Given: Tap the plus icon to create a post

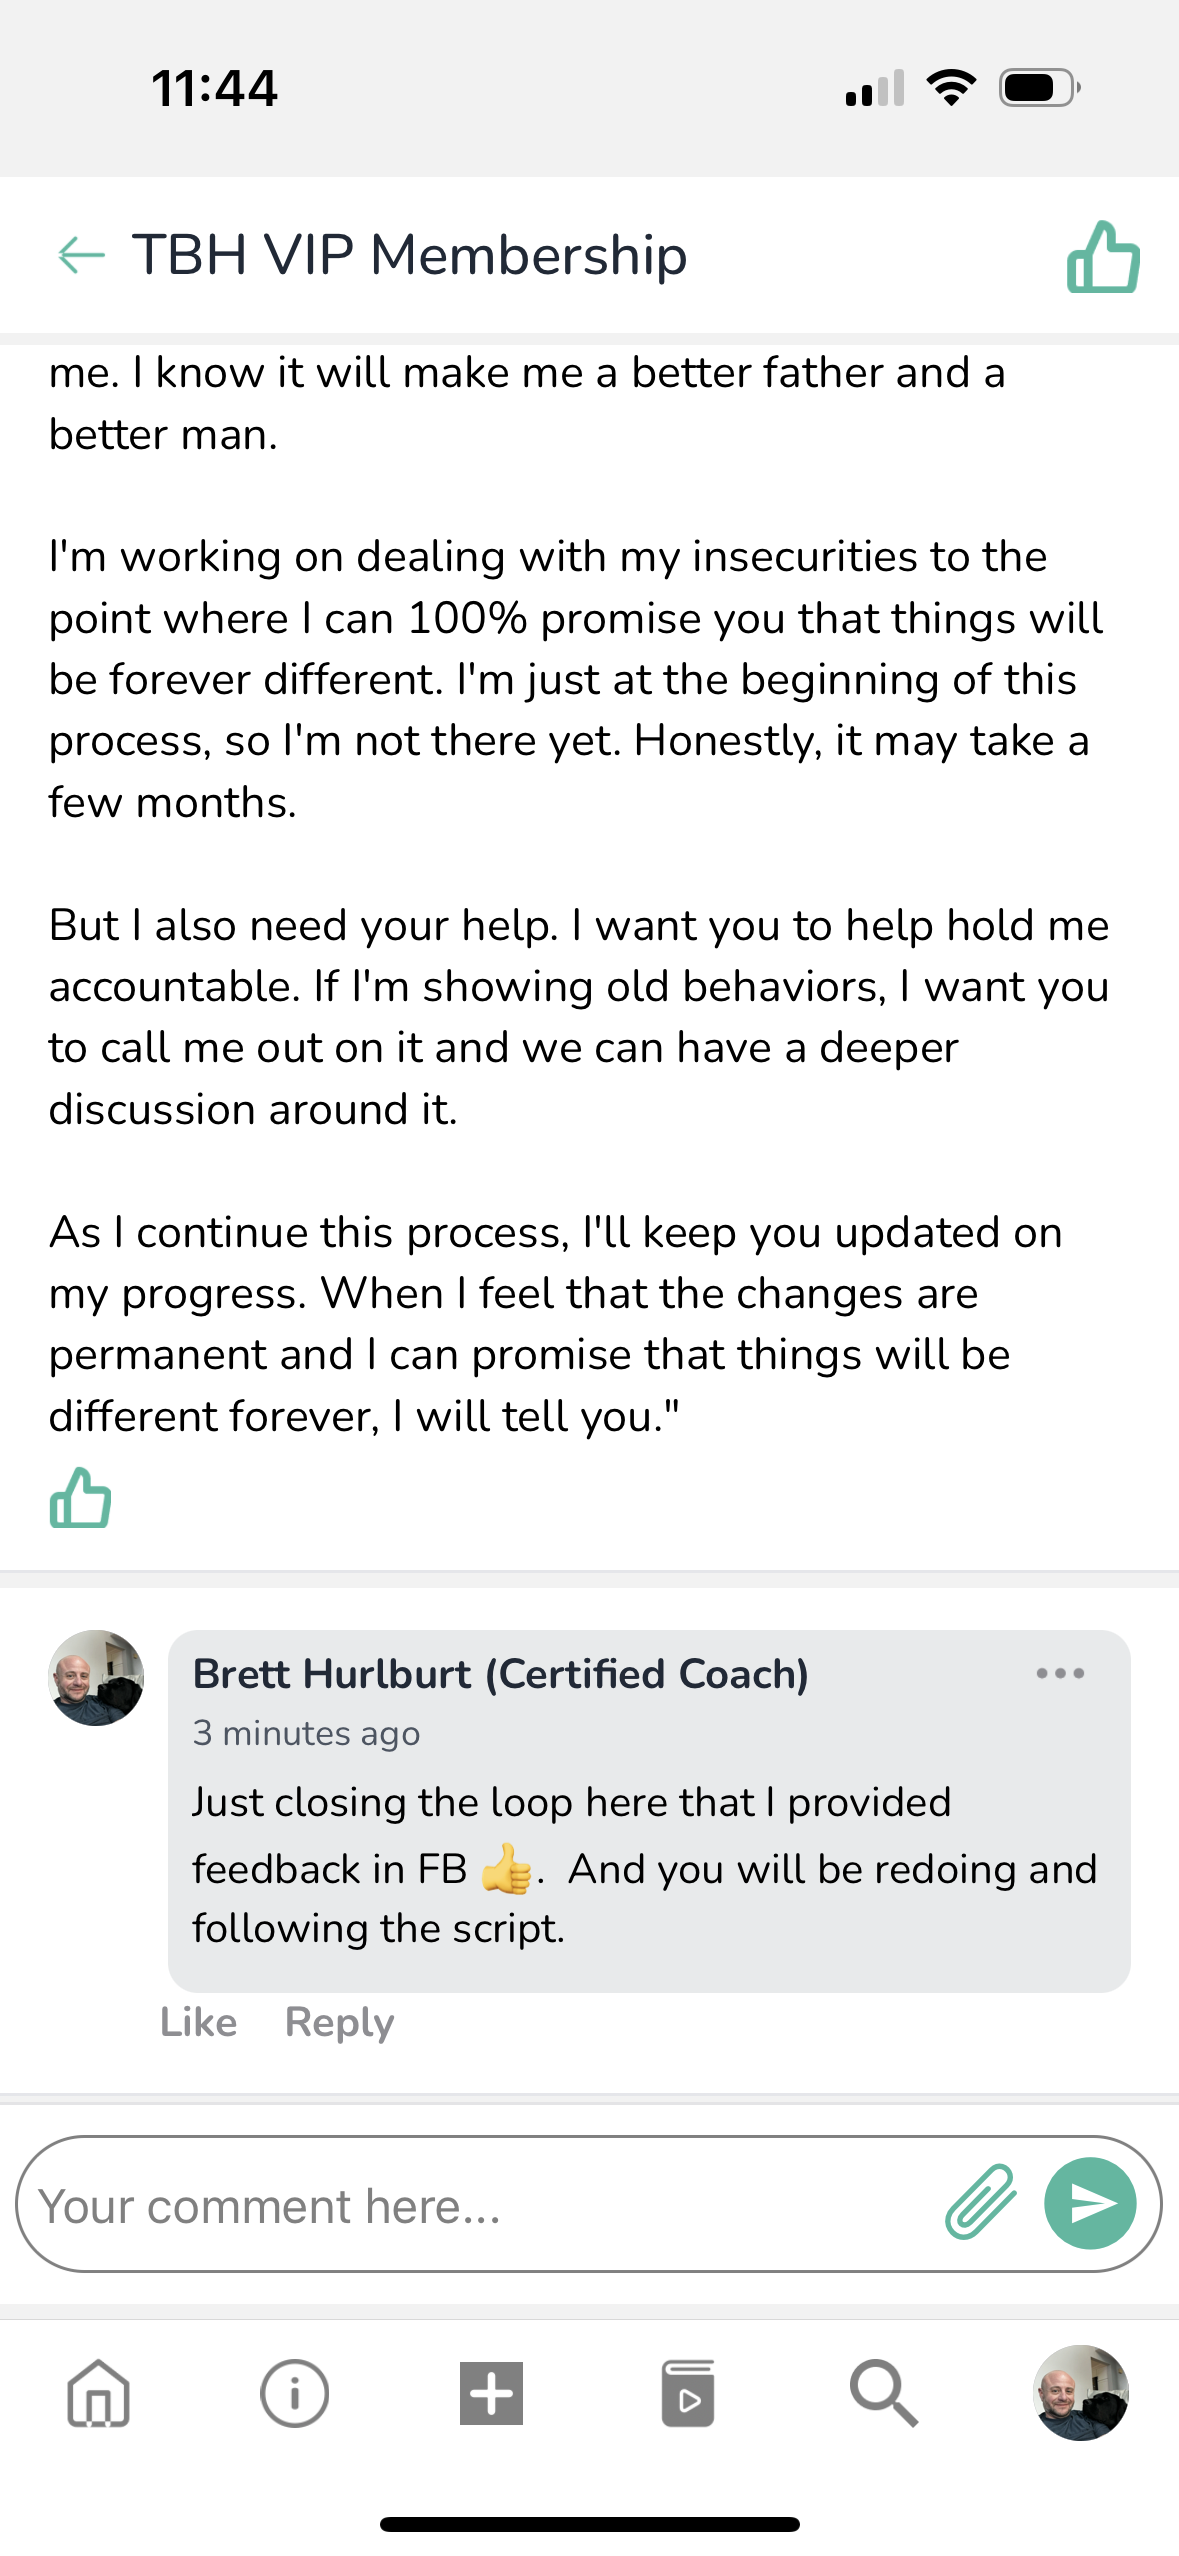Looking at the screenshot, I should [491, 2393].
